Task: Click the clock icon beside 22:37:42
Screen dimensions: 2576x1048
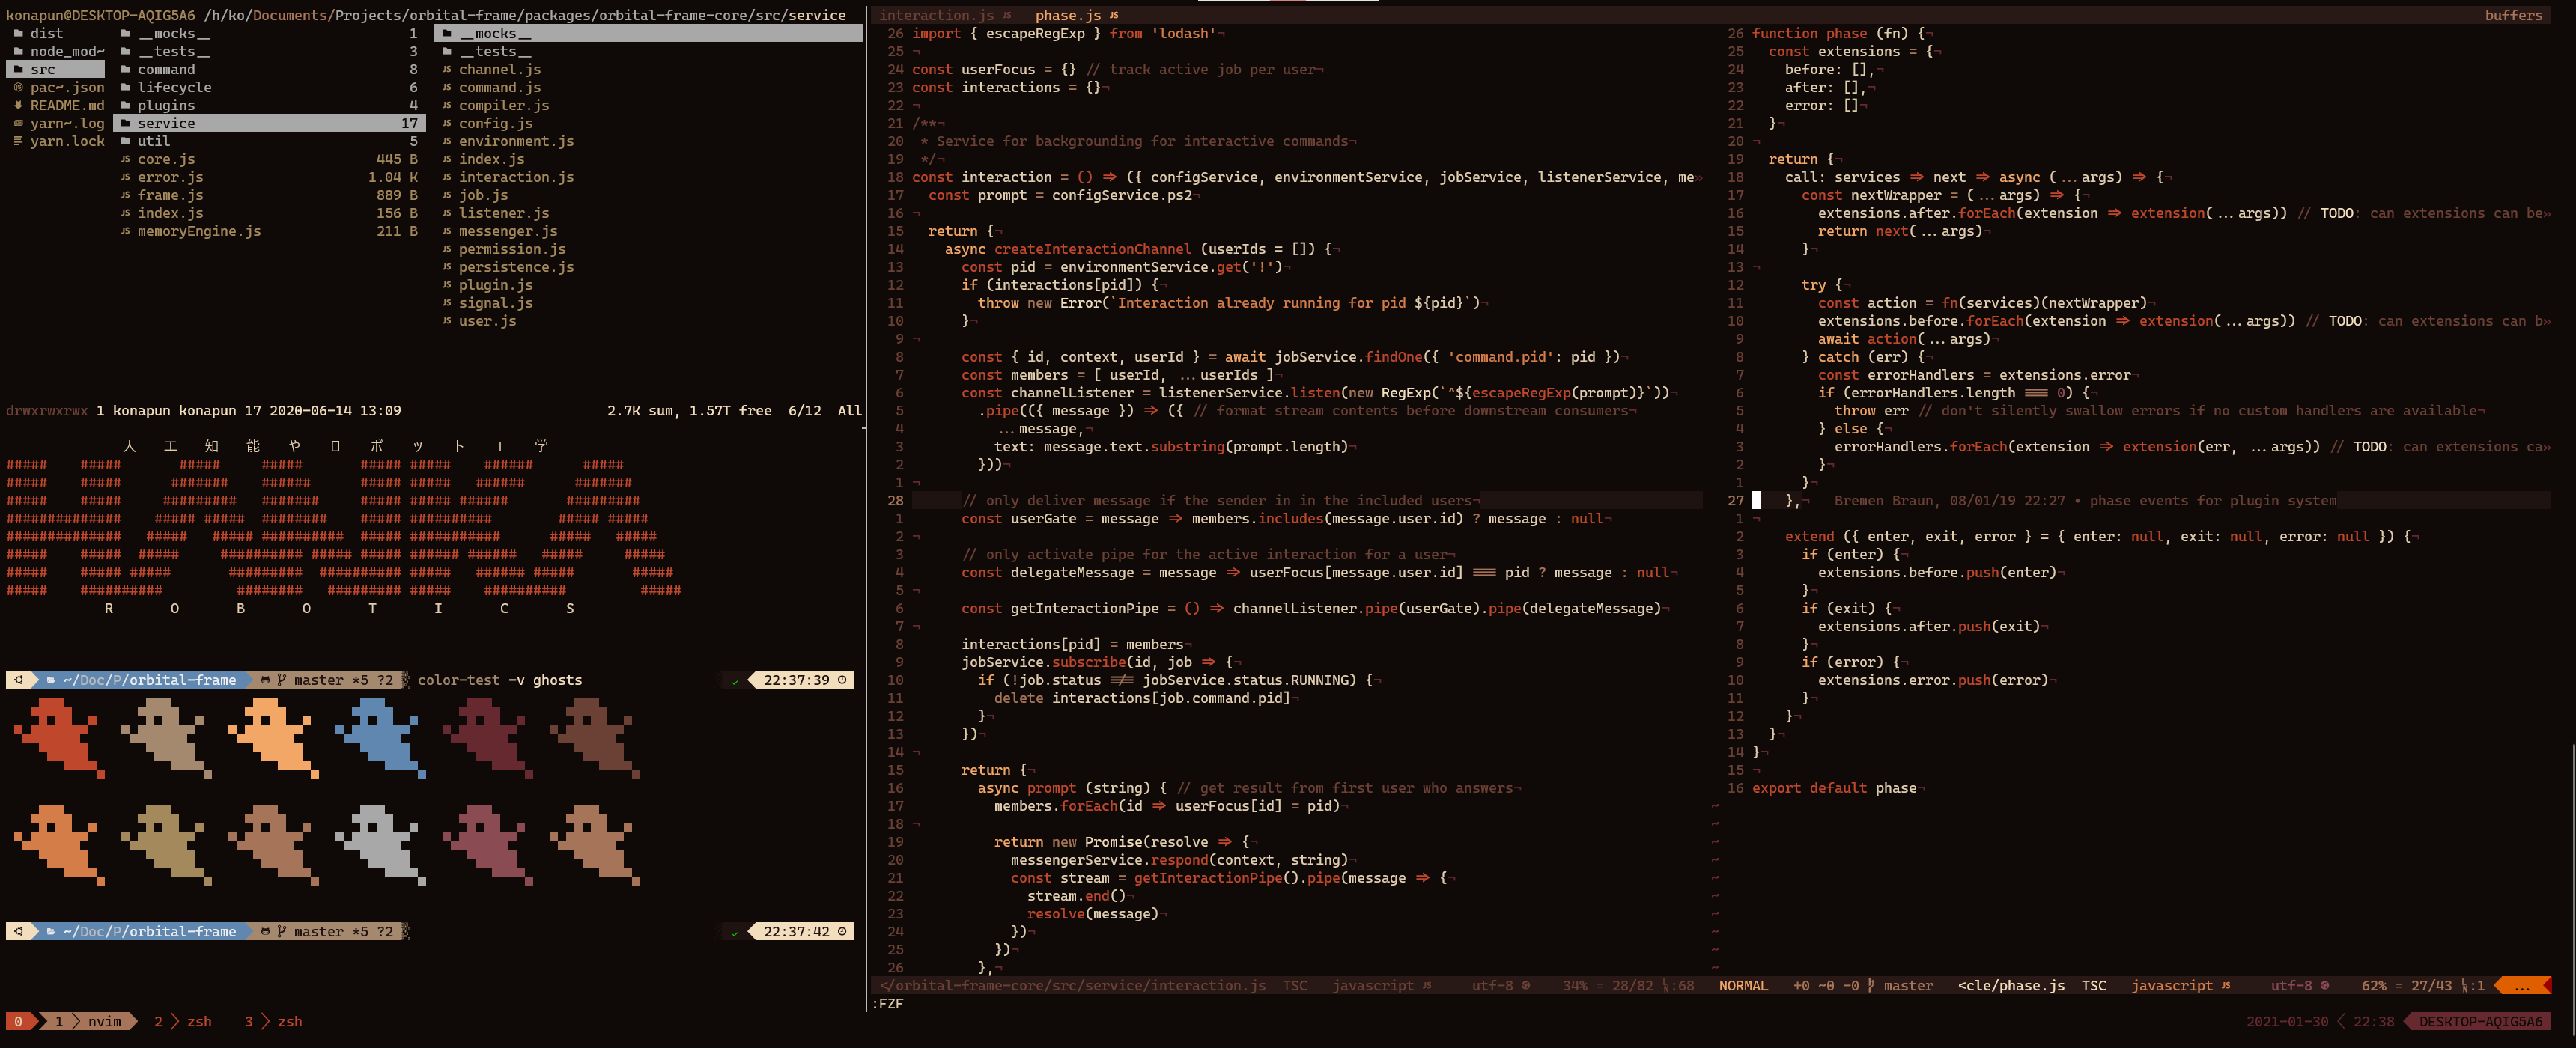Action: coord(842,931)
